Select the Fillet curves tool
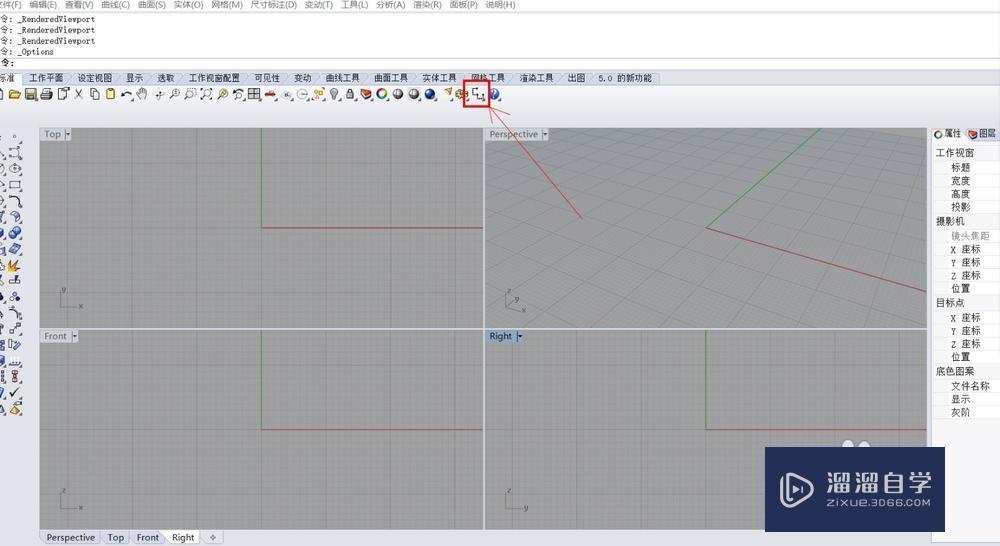This screenshot has width=1000, height=546. pyautogui.click(x=15, y=201)
